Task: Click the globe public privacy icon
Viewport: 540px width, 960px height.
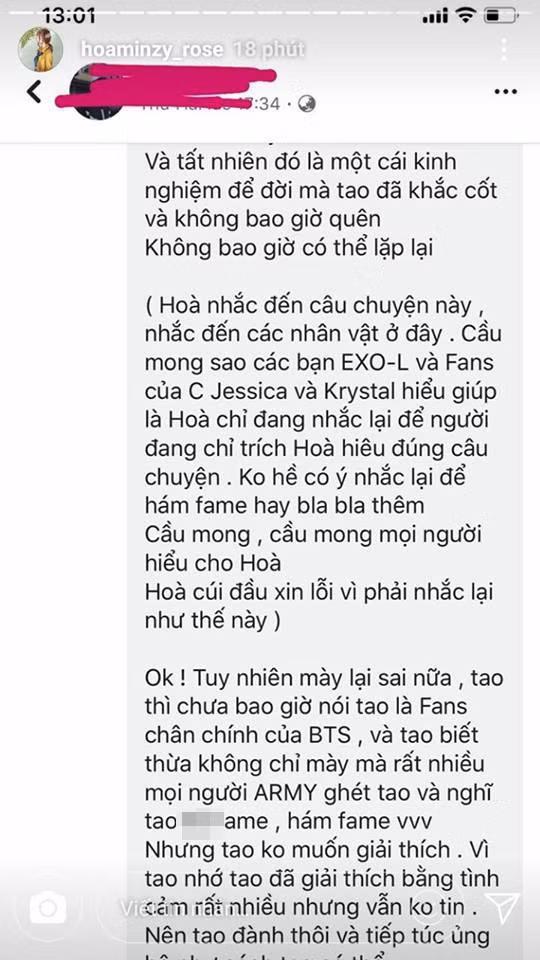Action: click(x=307, y=104)
